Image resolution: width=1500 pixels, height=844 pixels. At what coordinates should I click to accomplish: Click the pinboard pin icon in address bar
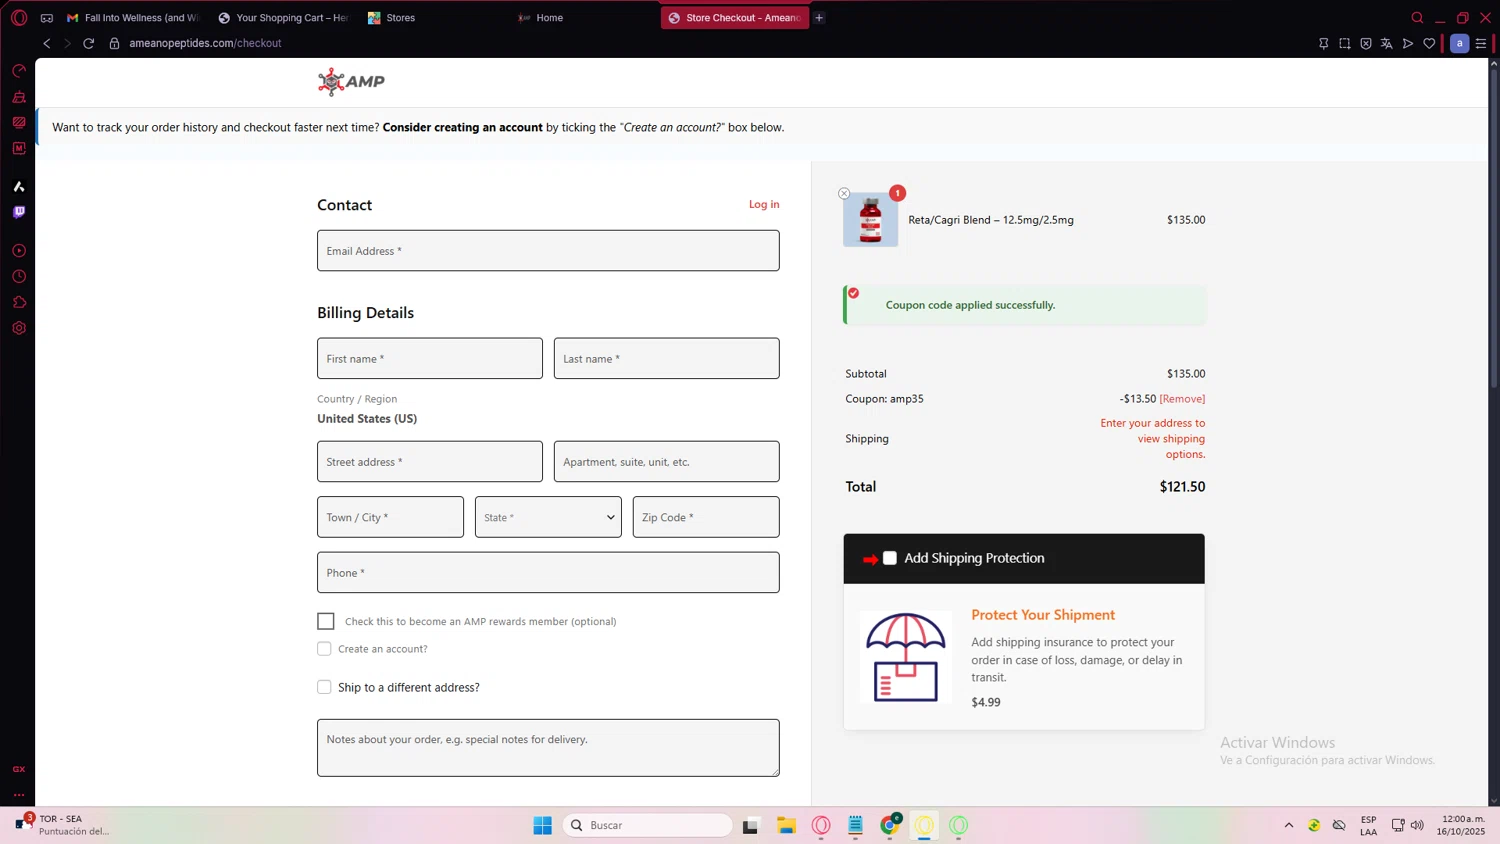[1323, 43]
